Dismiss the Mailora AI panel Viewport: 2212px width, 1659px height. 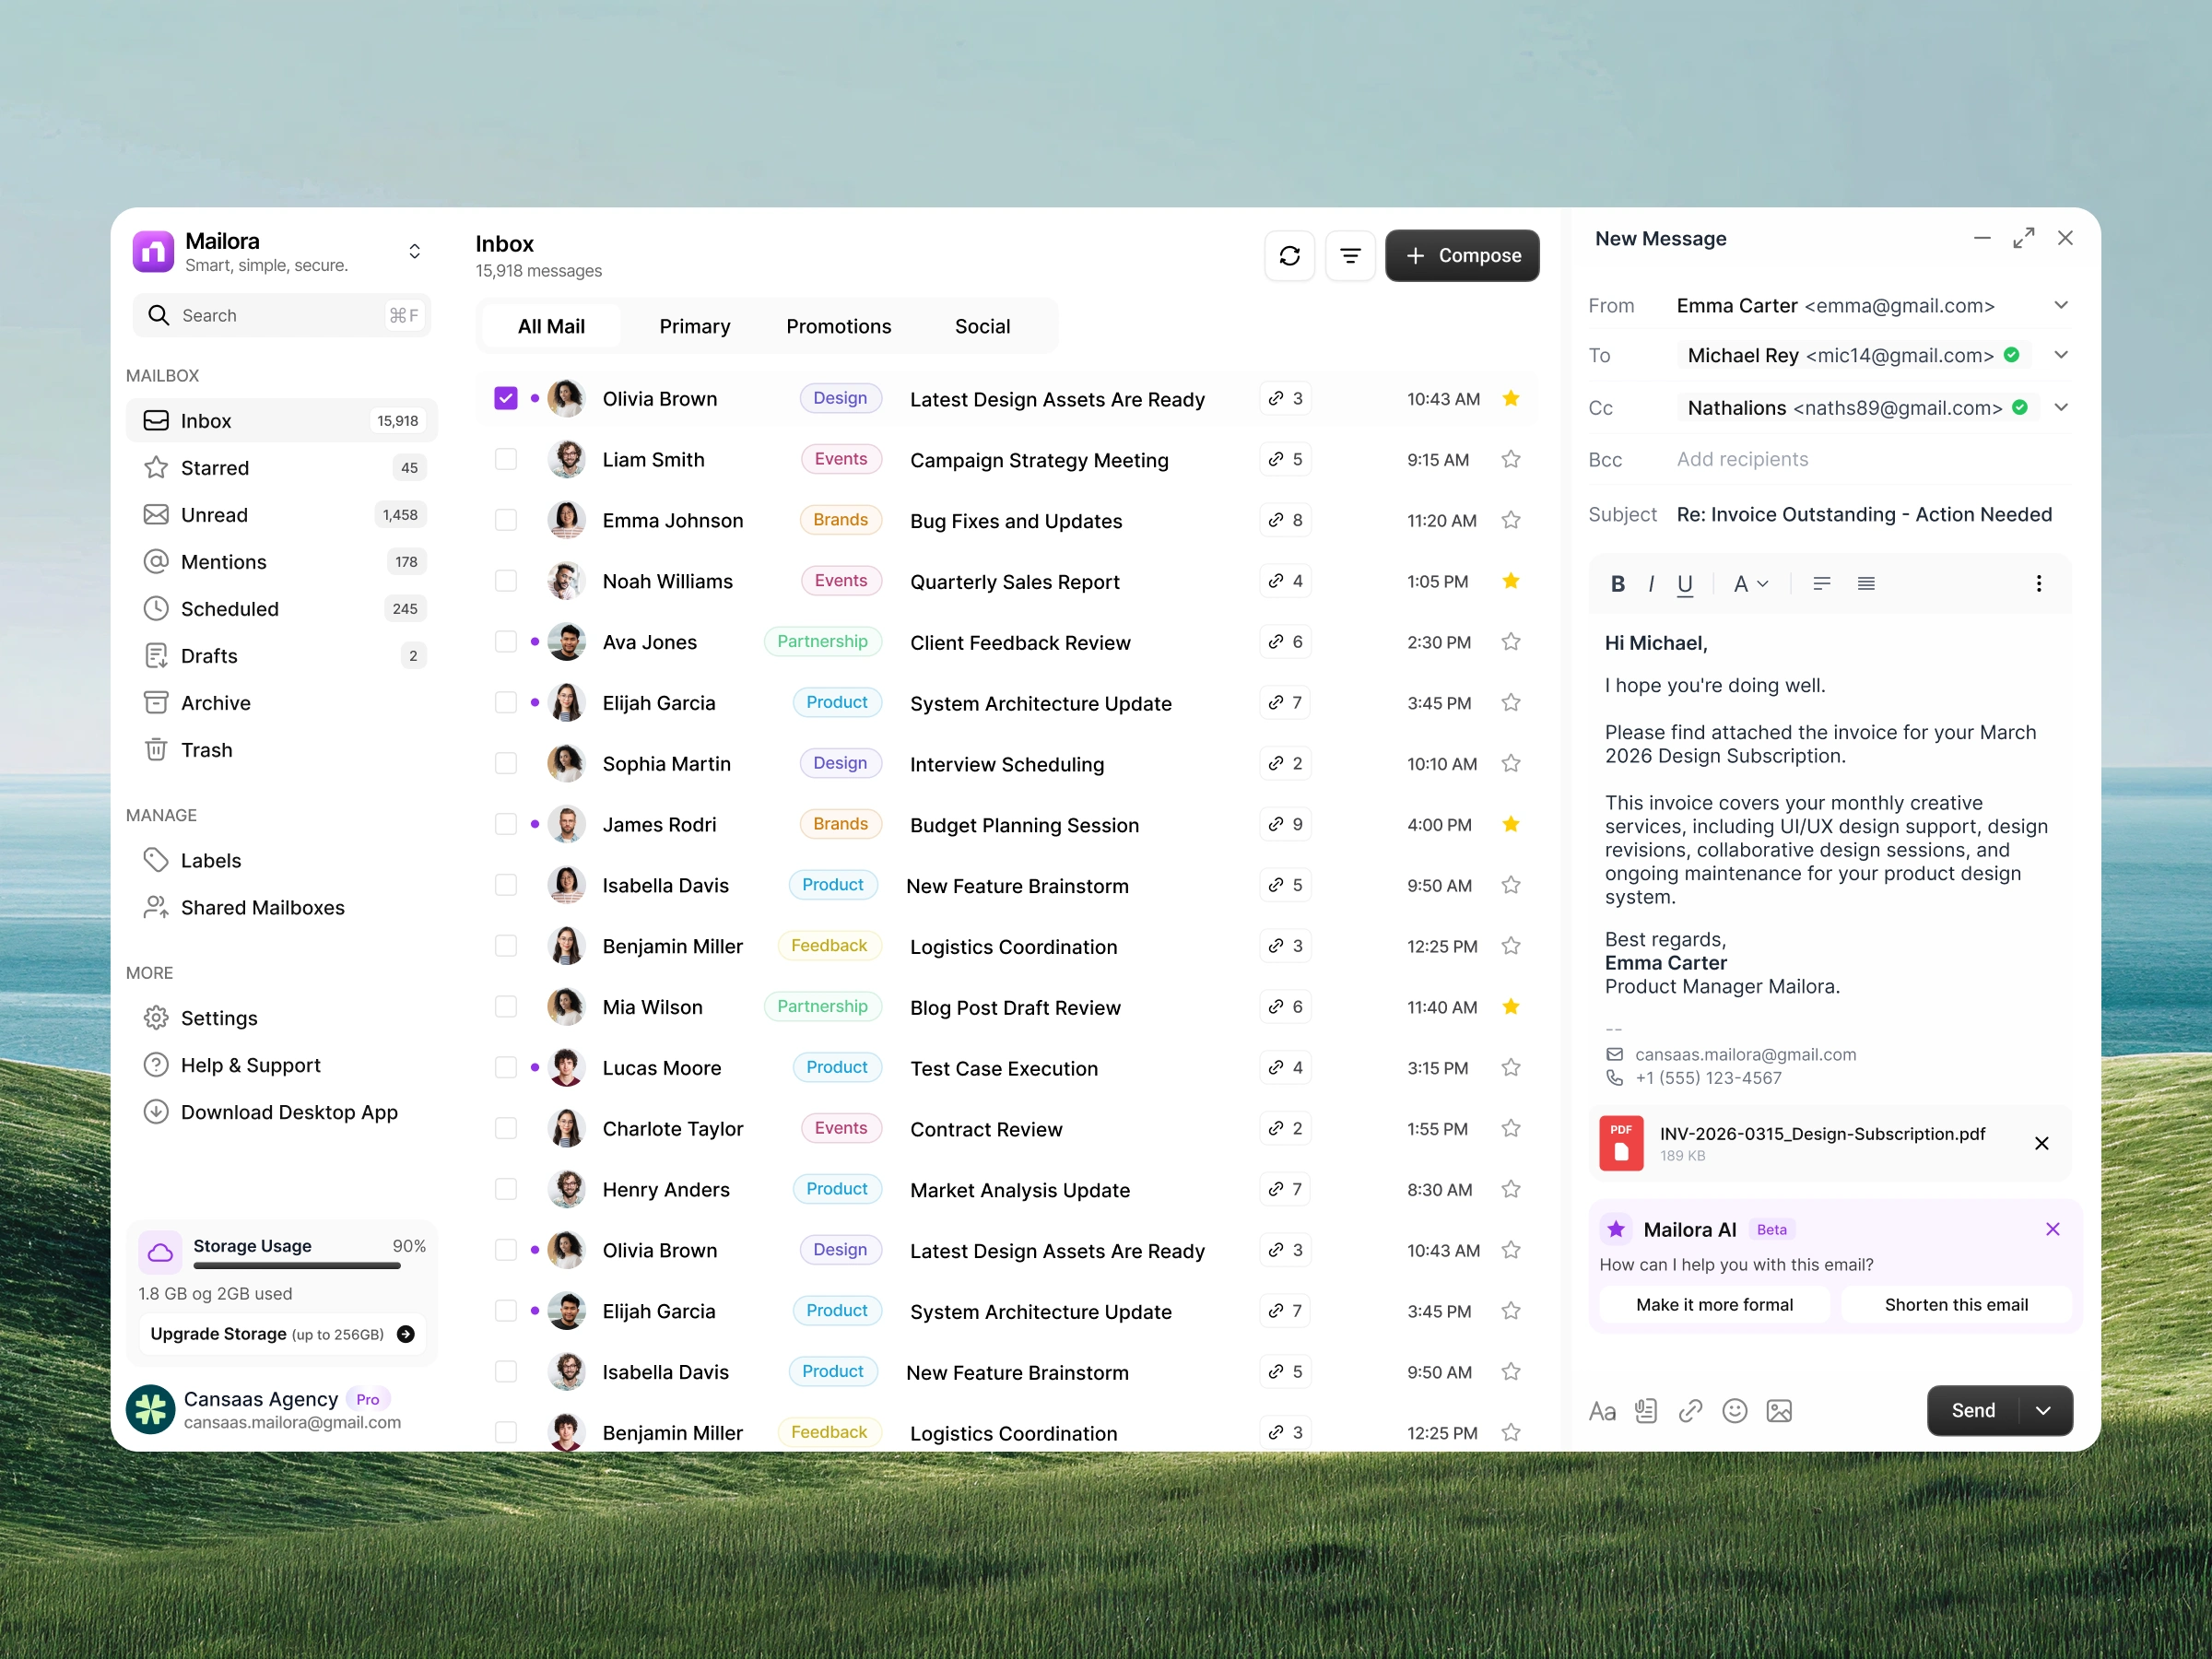(x=2053, y=1229)
